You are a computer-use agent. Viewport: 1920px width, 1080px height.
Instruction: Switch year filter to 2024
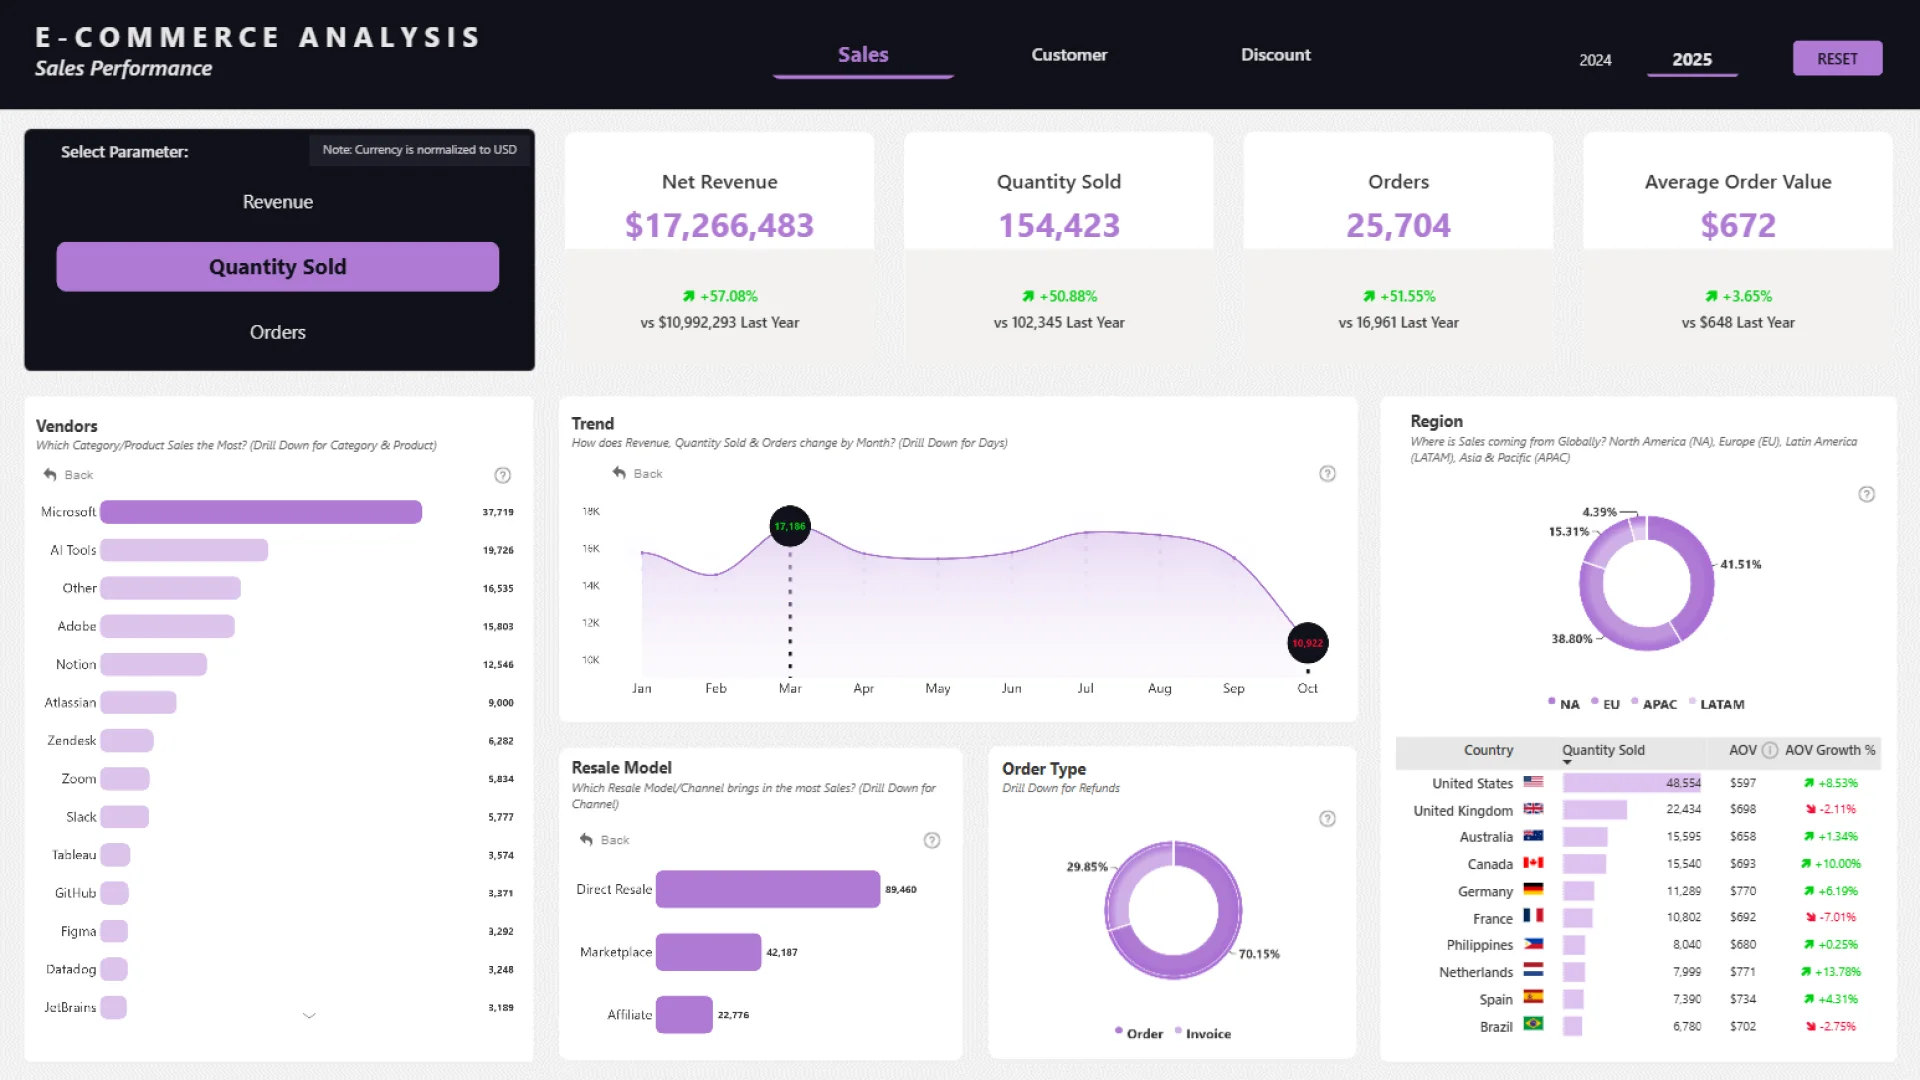[x=1595, y=60]
